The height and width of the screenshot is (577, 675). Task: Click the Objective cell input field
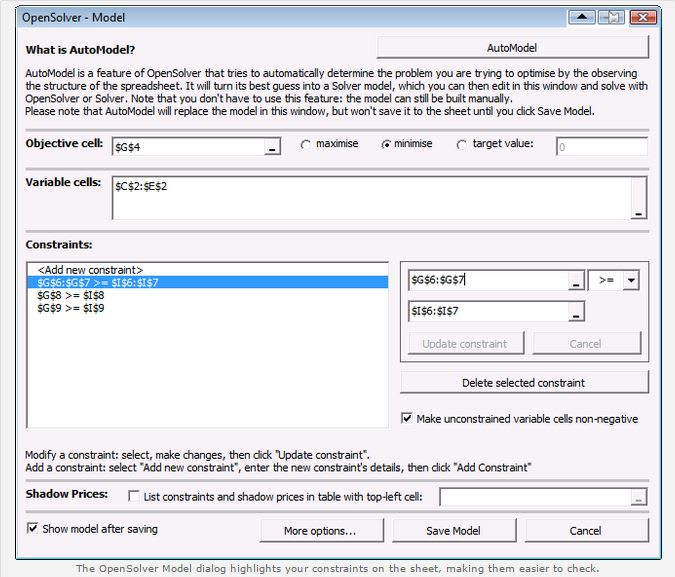pyautogui.click(x=189, y=146)
